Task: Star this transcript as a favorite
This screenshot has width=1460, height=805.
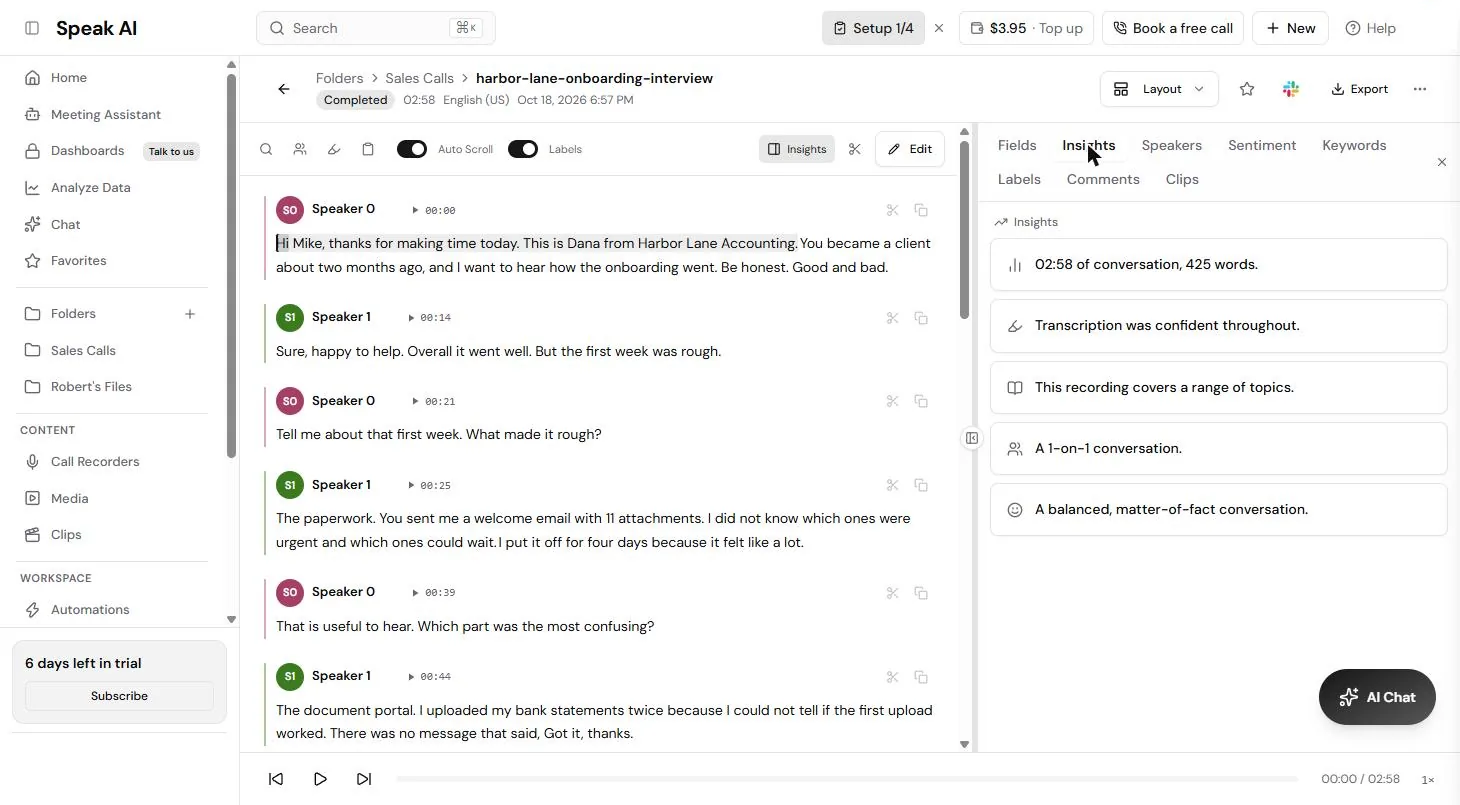Action: pyautogui.click(x=1247, y=89)
